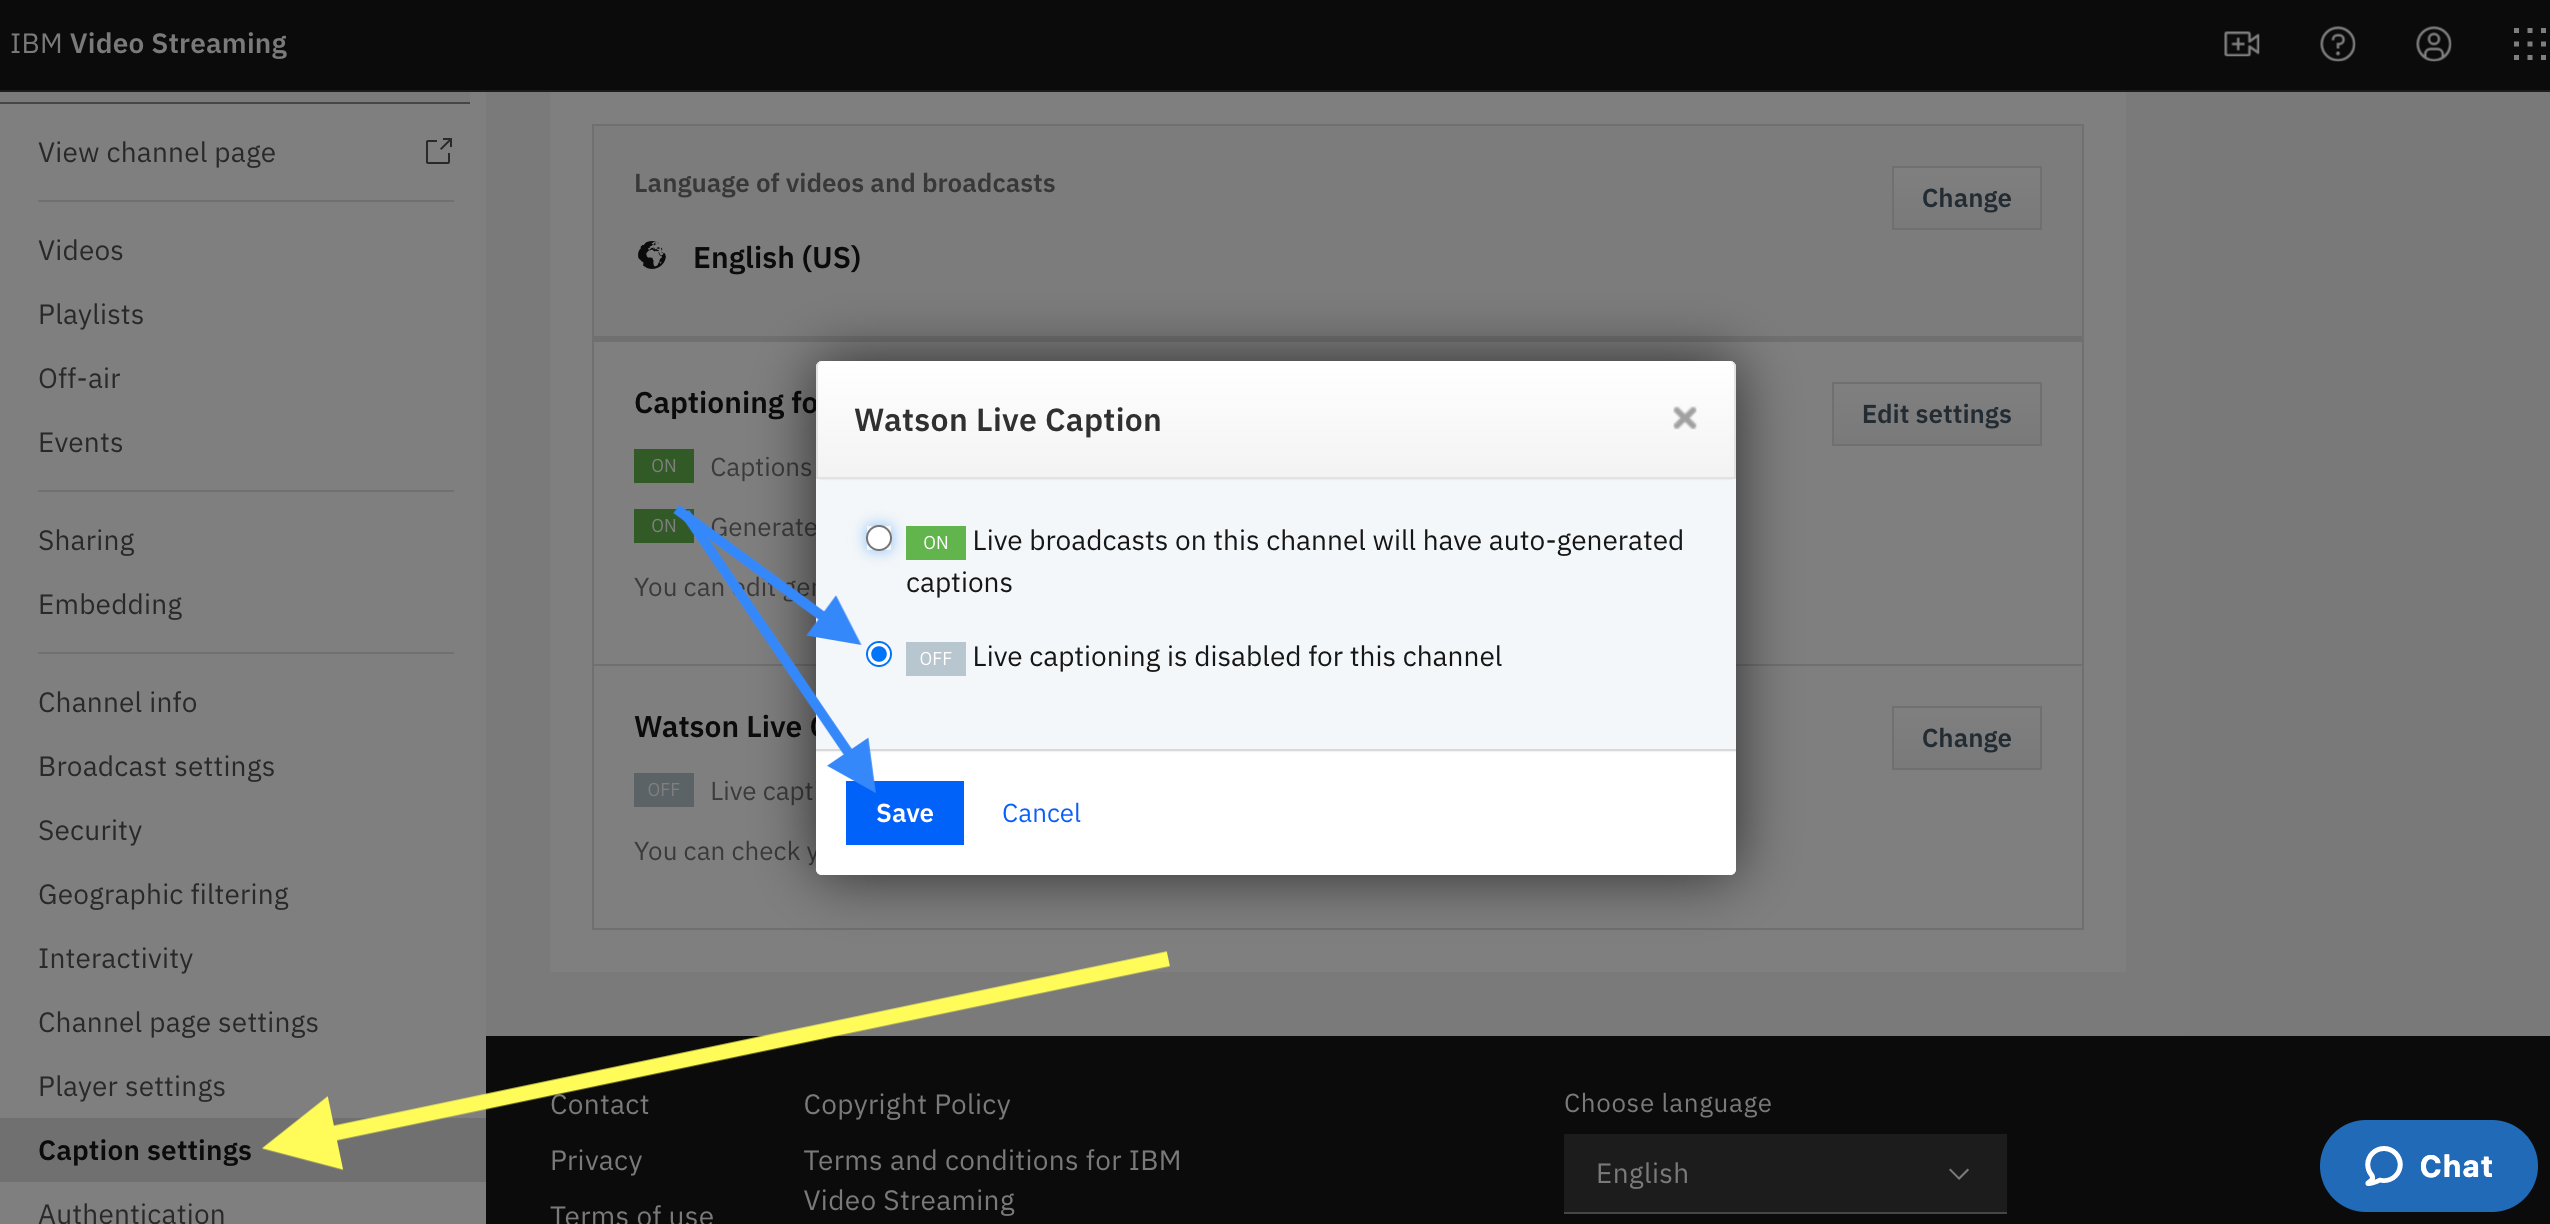This screenshot has height=1224, width=2550.
Task: Click the IBM Video Streaming logo
Action: click(x=148, y=43)
